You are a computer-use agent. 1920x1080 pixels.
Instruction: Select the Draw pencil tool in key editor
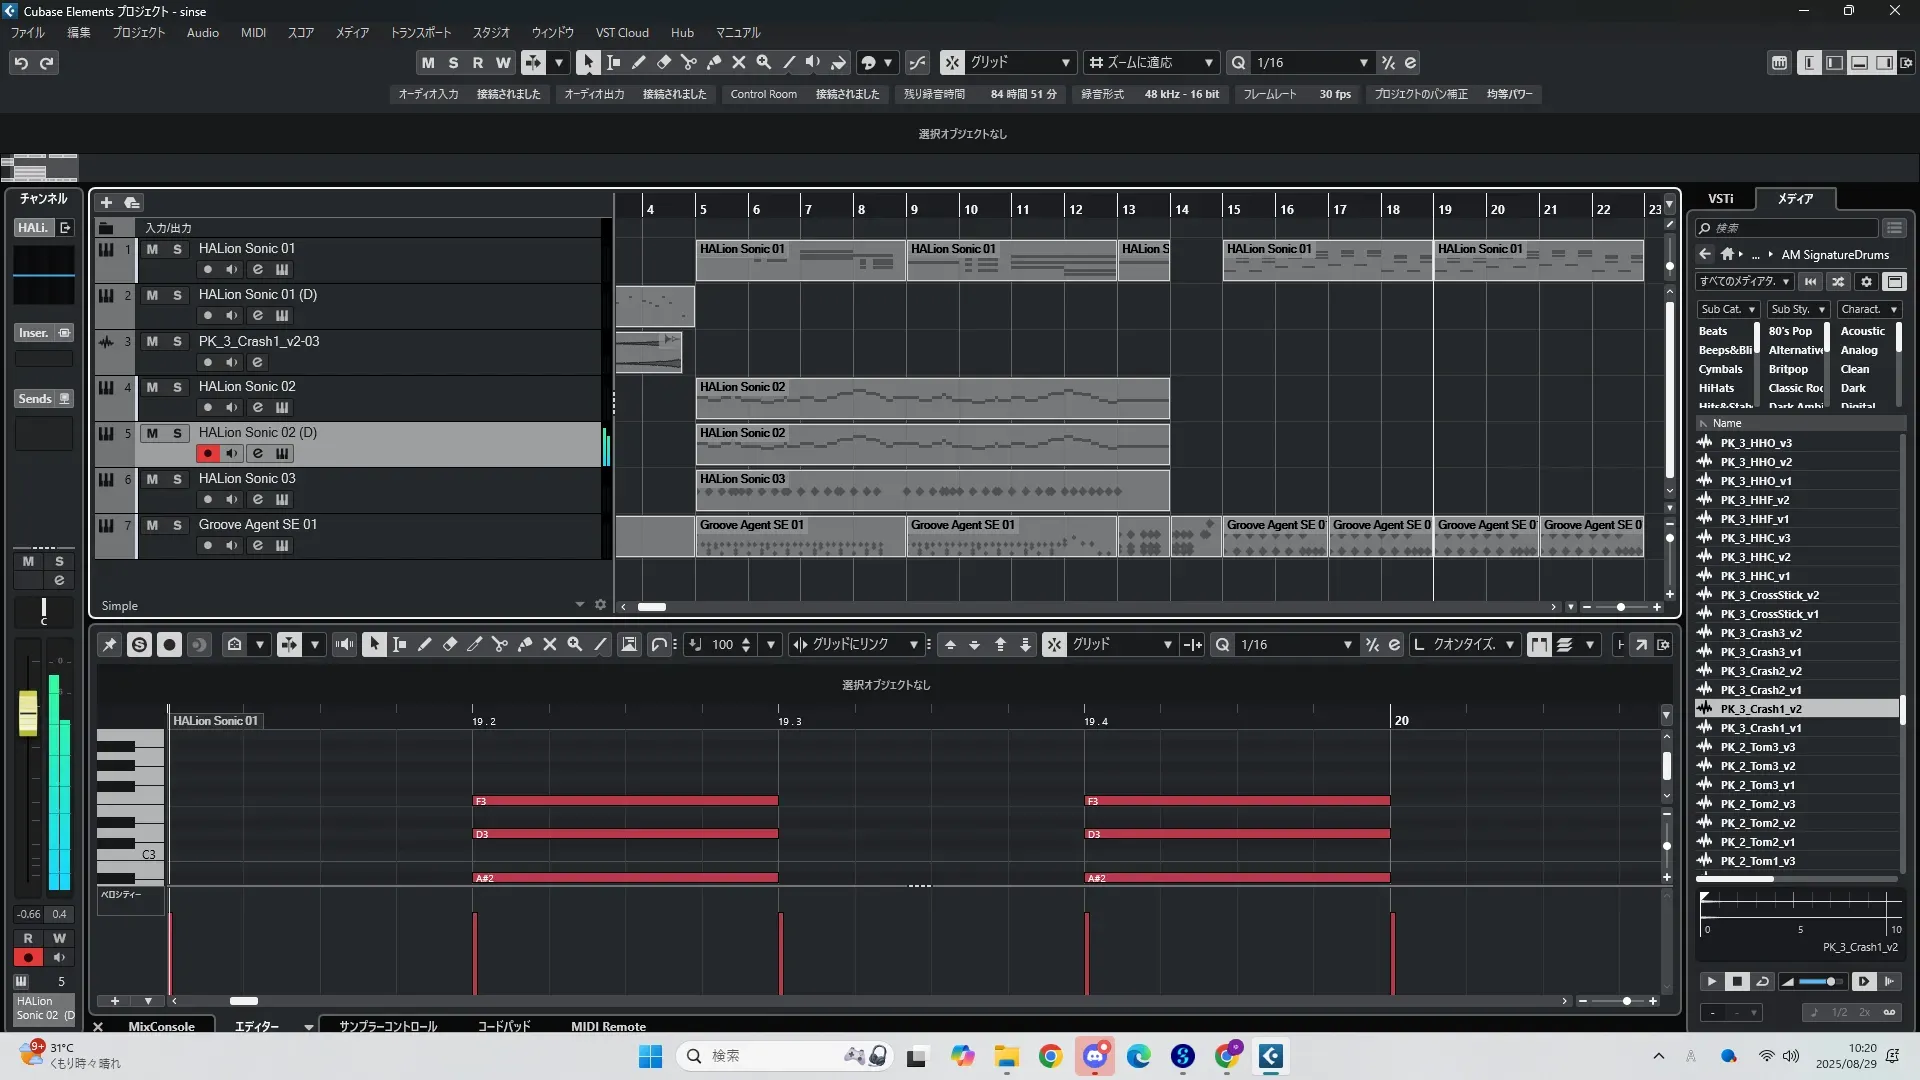(x=425, y=645)
